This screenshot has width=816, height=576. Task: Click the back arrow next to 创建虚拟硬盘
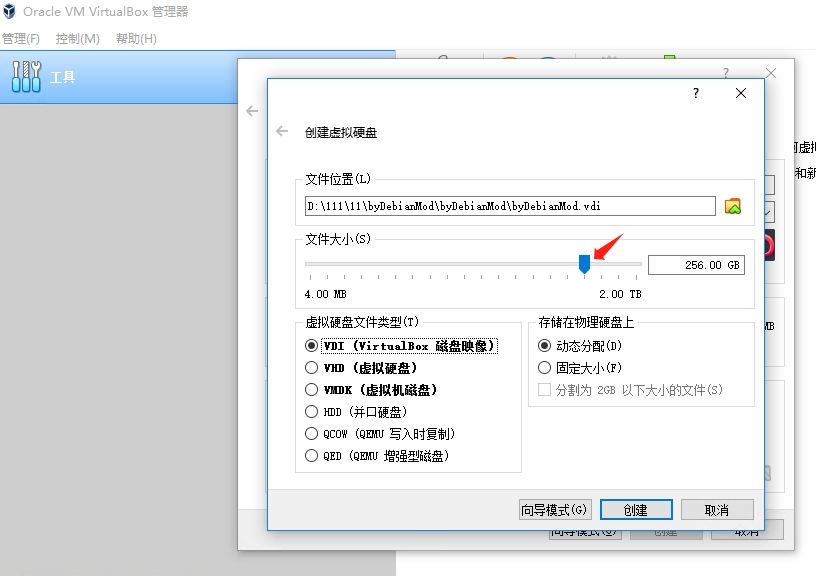[x=282, y=131]
